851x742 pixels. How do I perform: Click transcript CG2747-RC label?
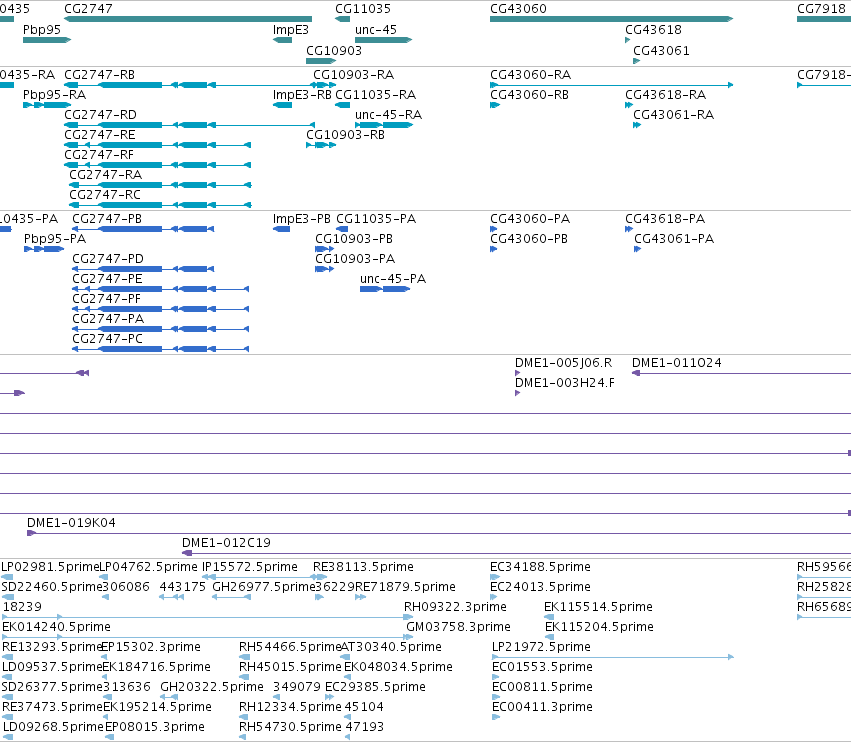point(105,194)
